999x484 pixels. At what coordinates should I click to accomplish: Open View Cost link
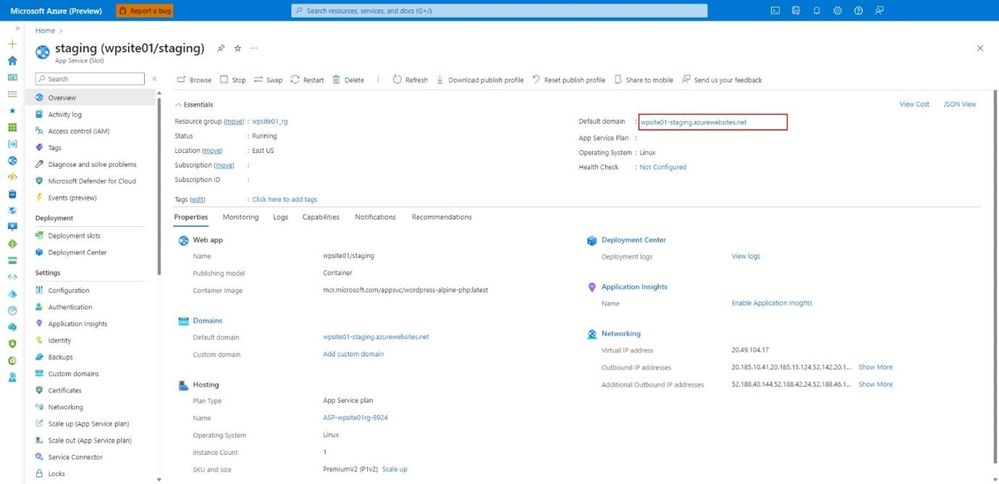914,104
